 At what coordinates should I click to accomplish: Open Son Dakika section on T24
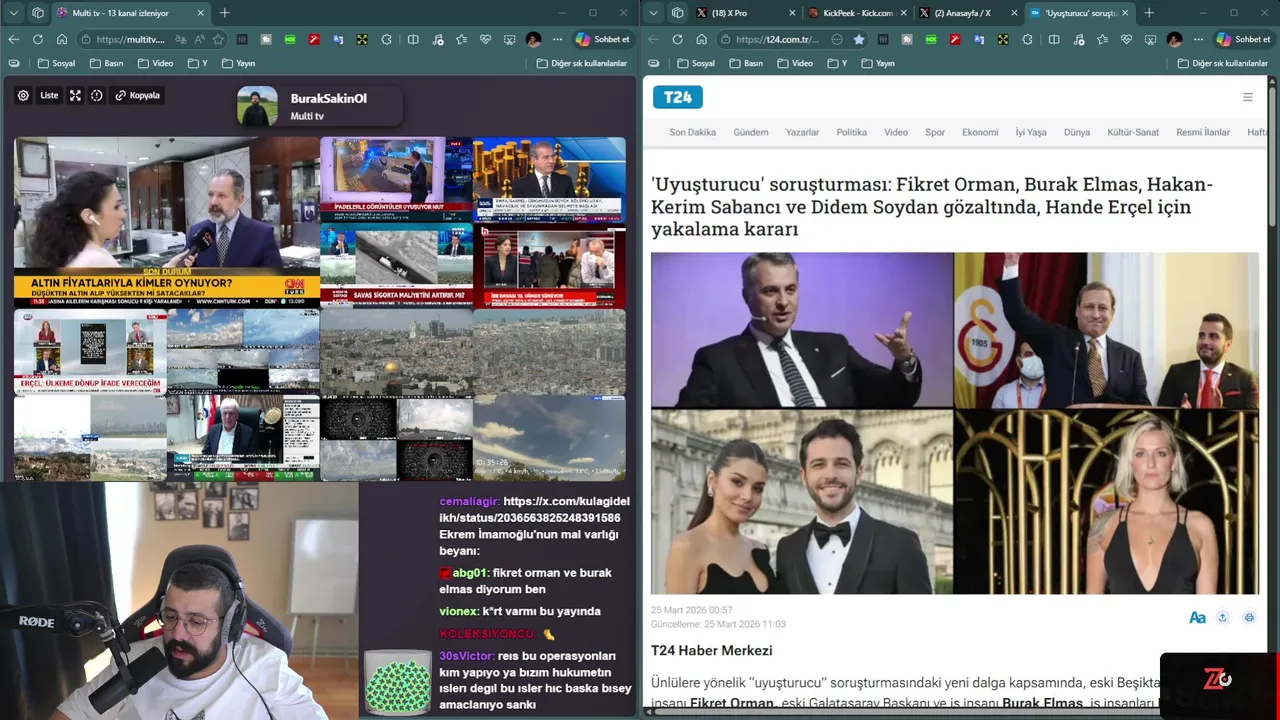coord(692,132)
